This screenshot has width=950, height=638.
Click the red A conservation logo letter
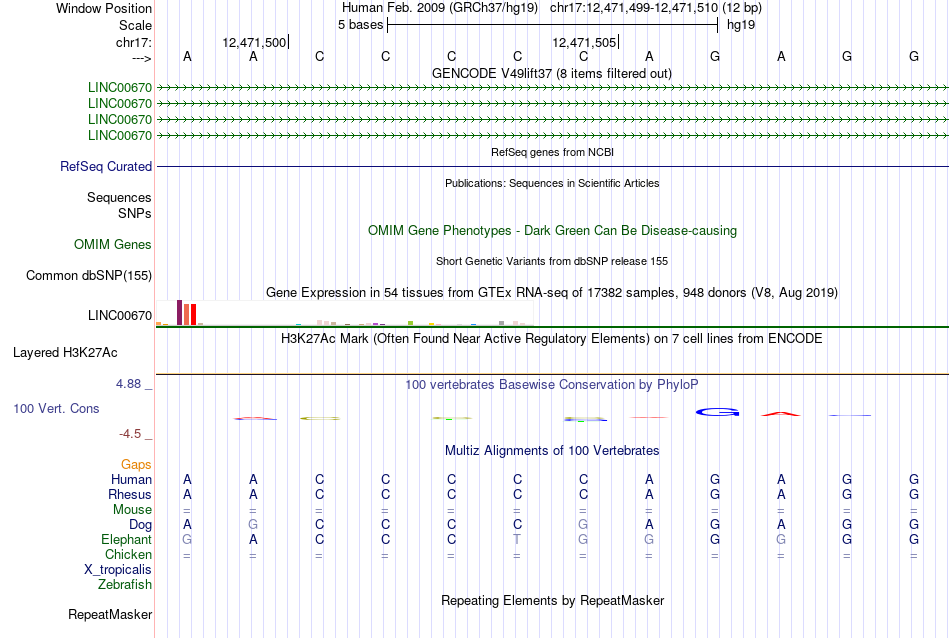(780, 414)
